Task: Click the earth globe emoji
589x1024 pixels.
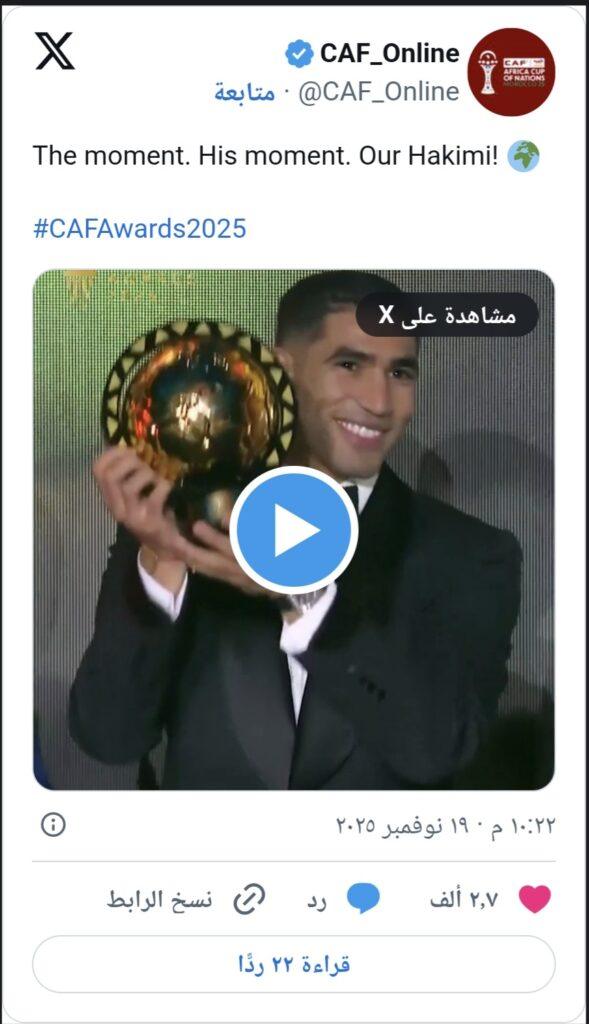Action: pyautogui.click(x=524, y=156)
